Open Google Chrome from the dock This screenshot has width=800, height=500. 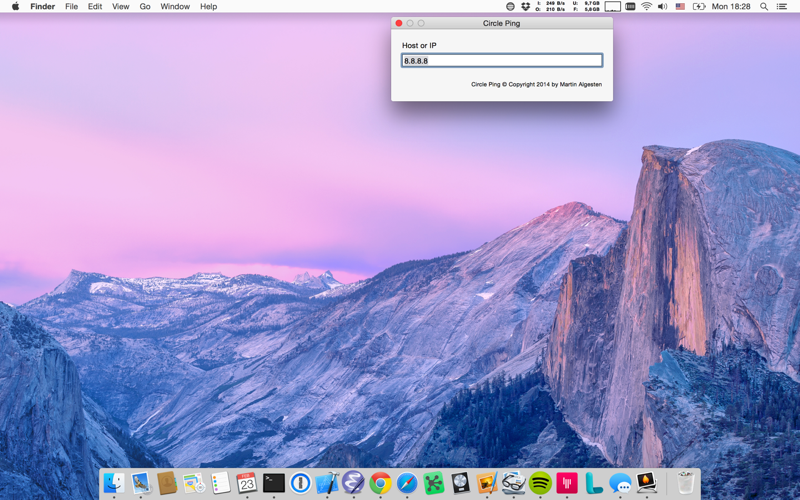pyautogui.click(x=381, y=483)
